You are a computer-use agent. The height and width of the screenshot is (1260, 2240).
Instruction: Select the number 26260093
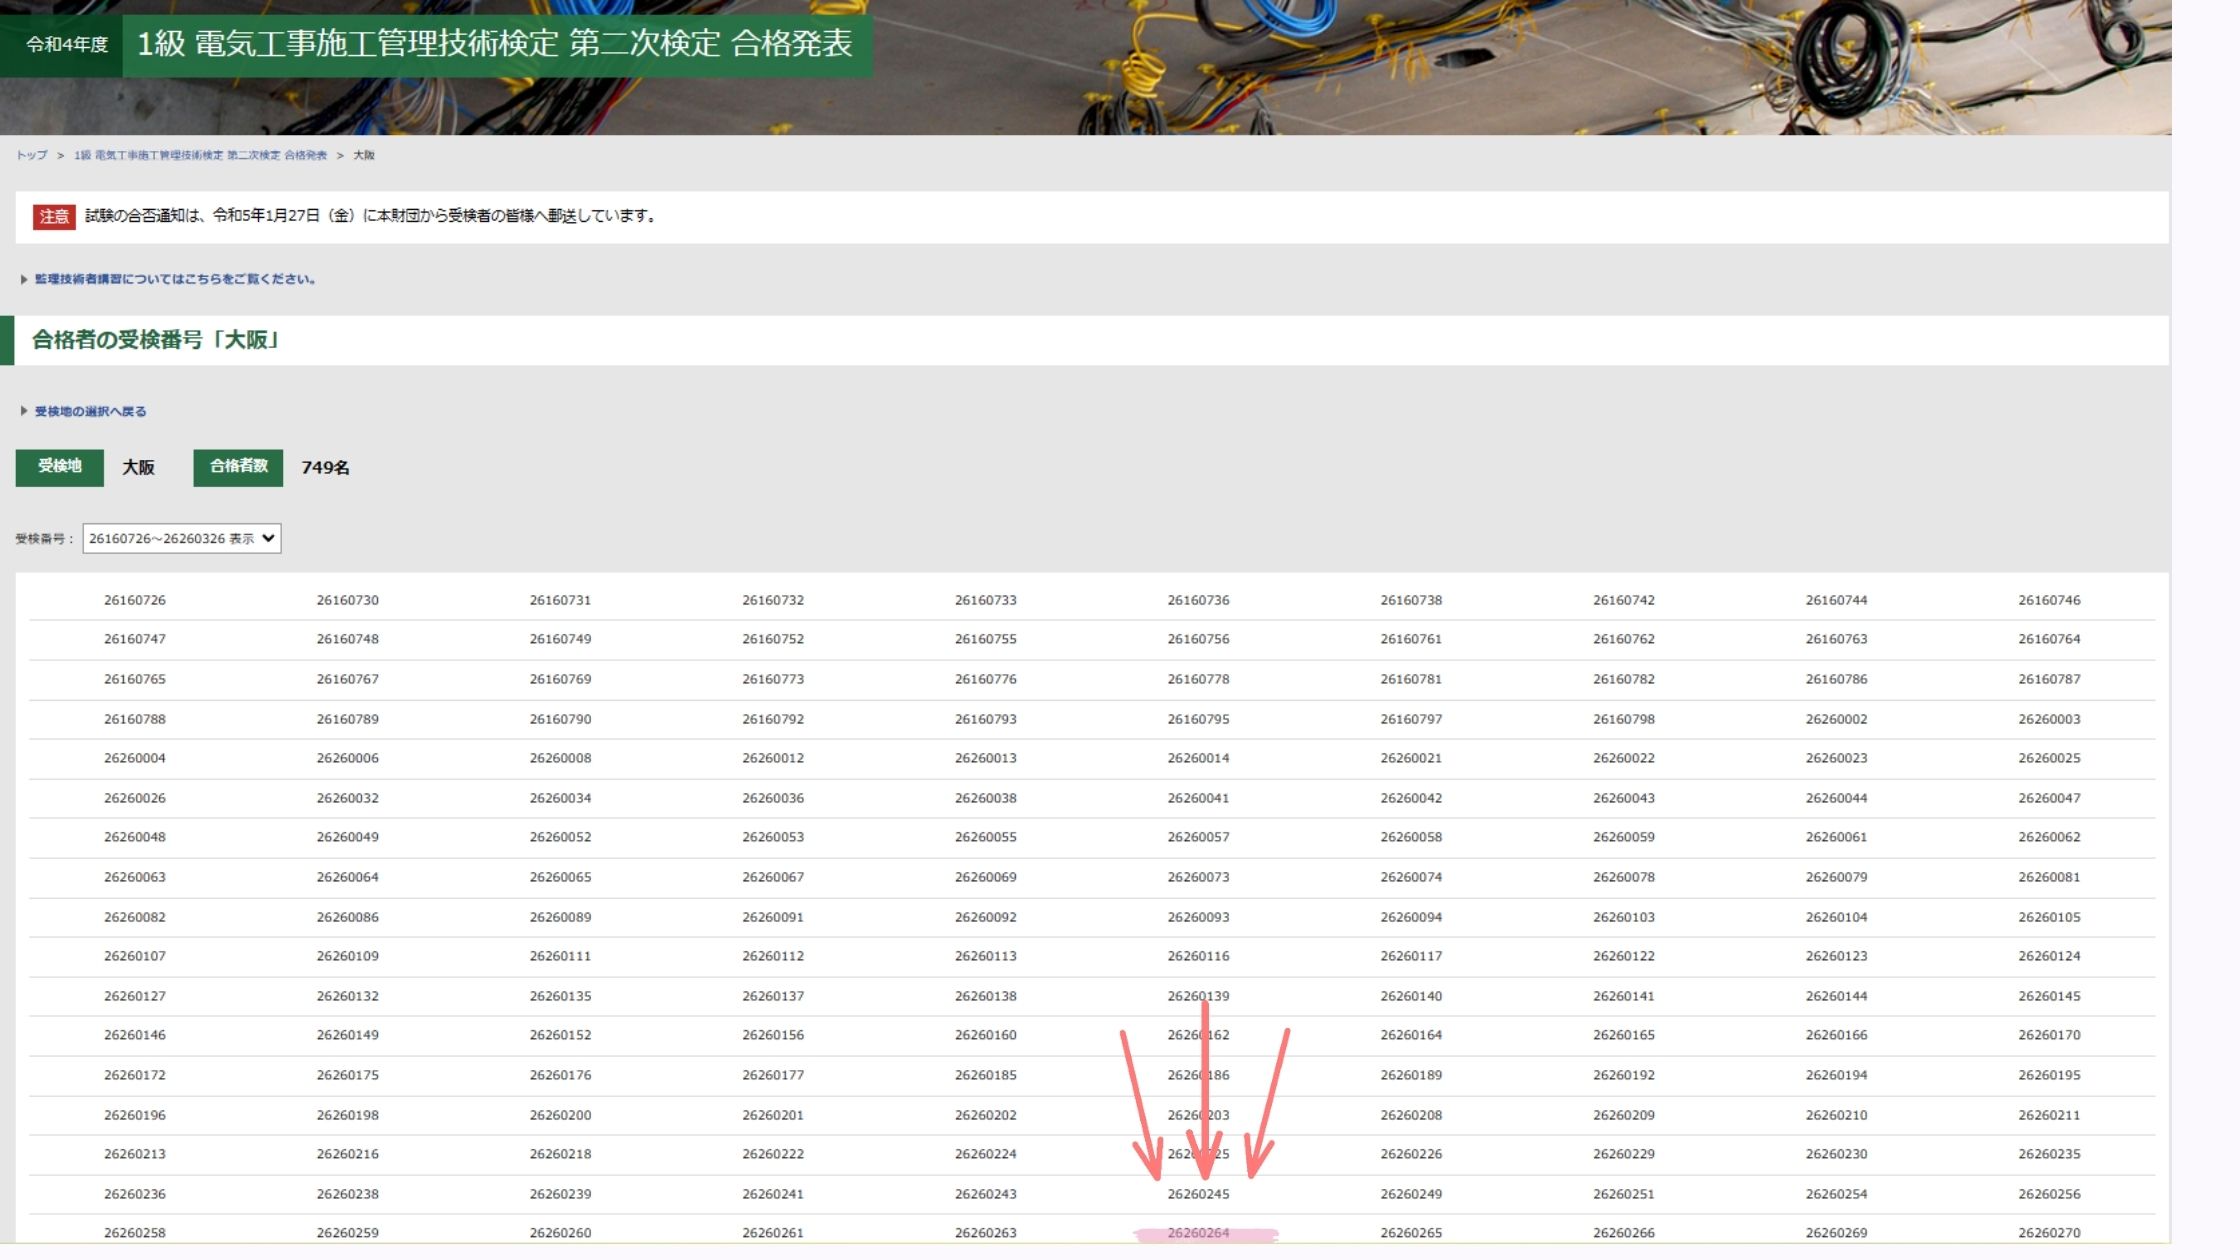[1199, 917]
